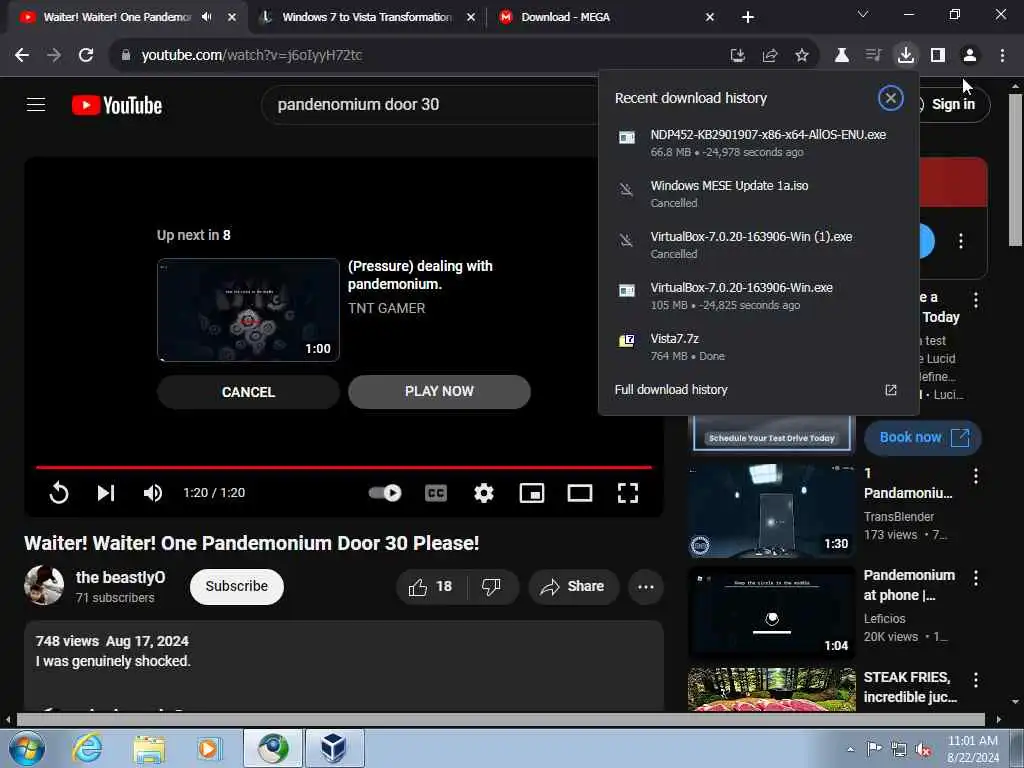Open the media controls toolbar icon

874,56
